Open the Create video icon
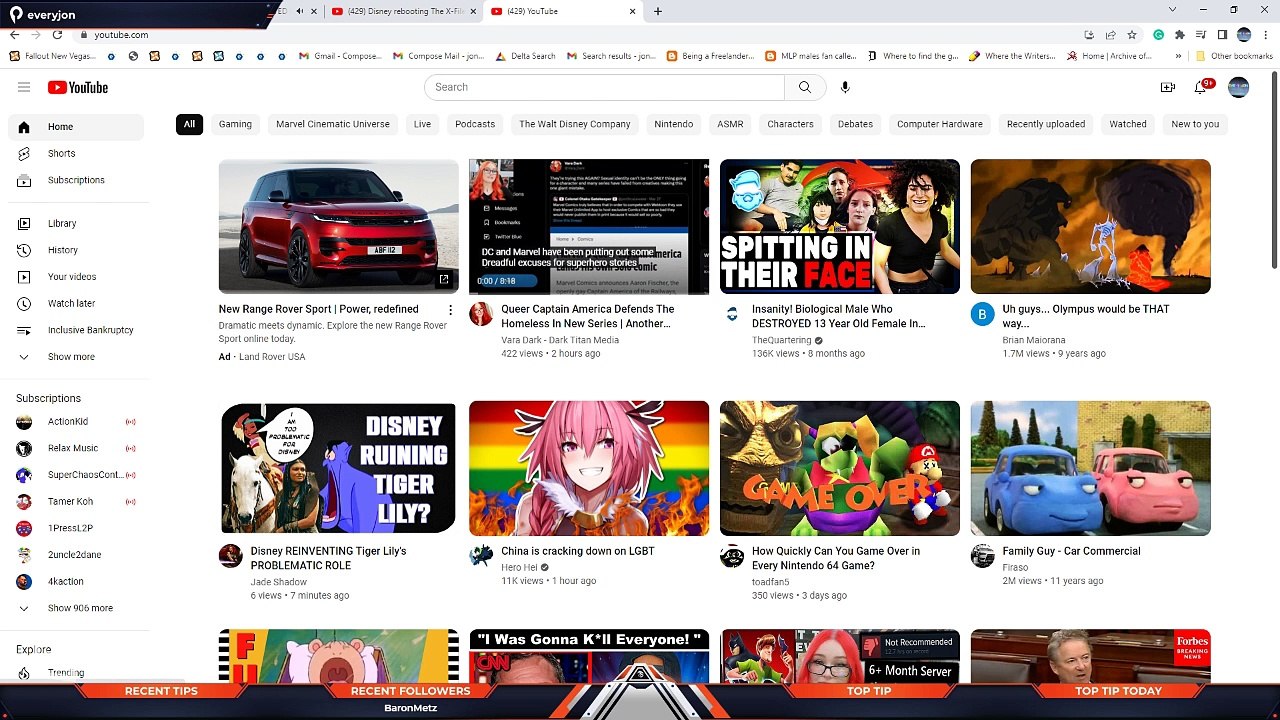This screenshot has height=720, width=1280. pos(1167,87)
